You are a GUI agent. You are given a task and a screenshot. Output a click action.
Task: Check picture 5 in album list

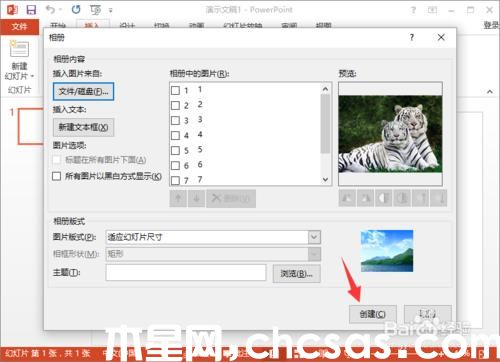(175, 150)
